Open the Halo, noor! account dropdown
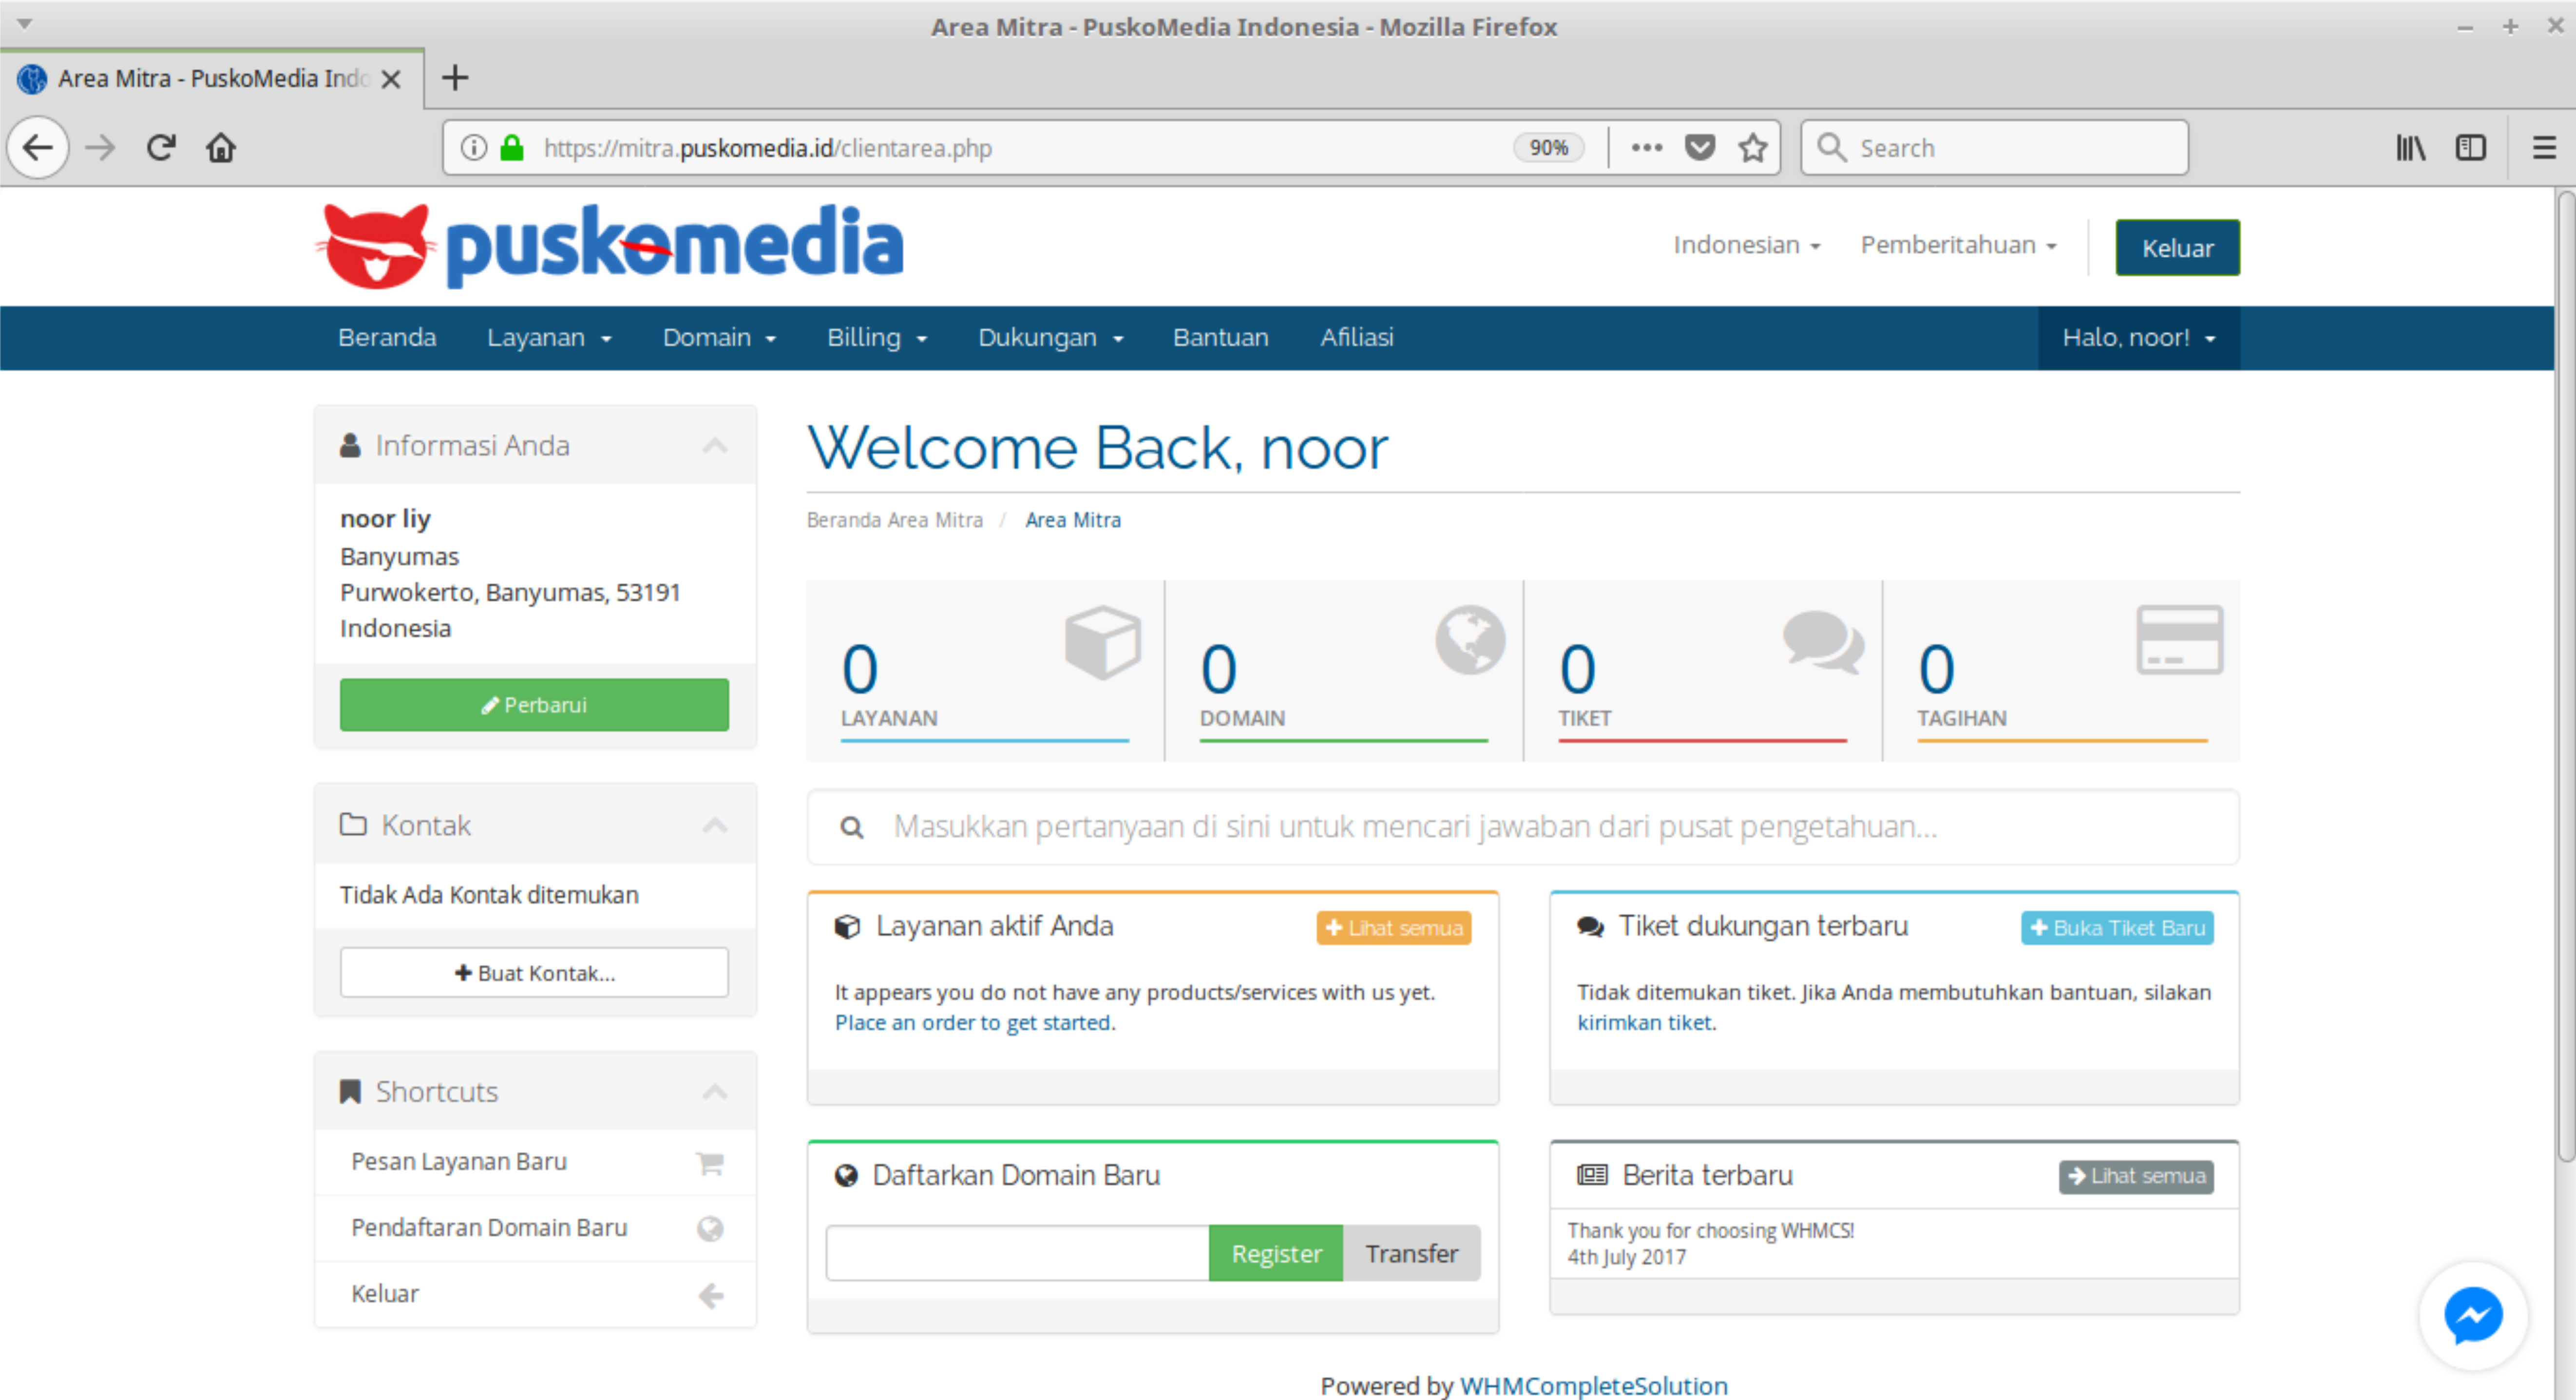The image size is (2576, 1400). [2139, 338]
